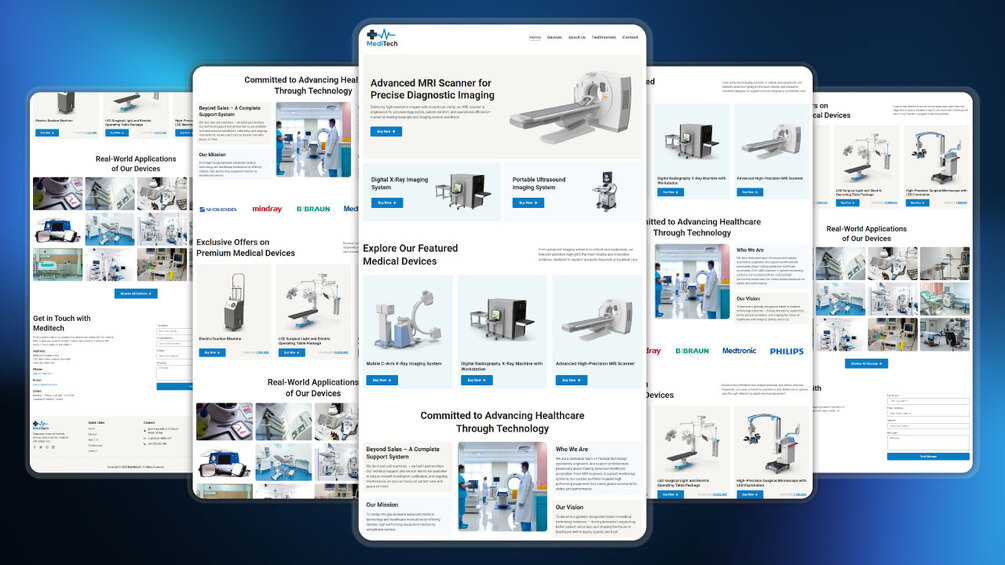This screenshot has height=565, width=1005.
Task: Click the Medtronic brand logo
Action: (739, 351)
